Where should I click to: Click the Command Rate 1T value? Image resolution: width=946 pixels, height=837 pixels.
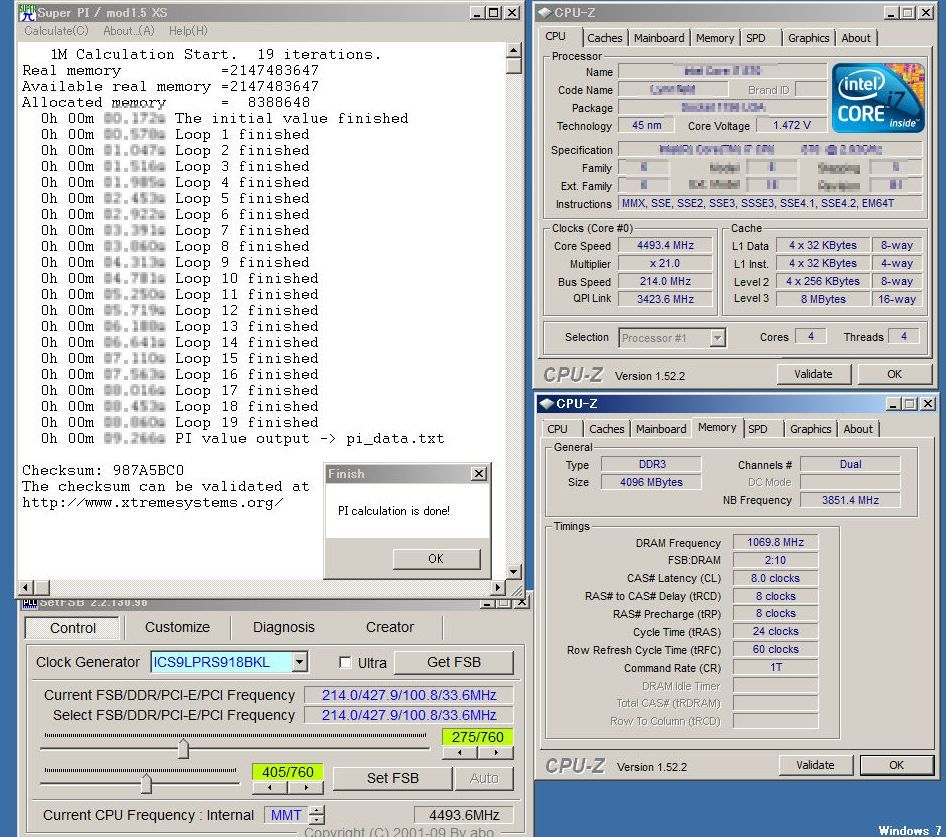pyautogui.click(x=775, y=667)
